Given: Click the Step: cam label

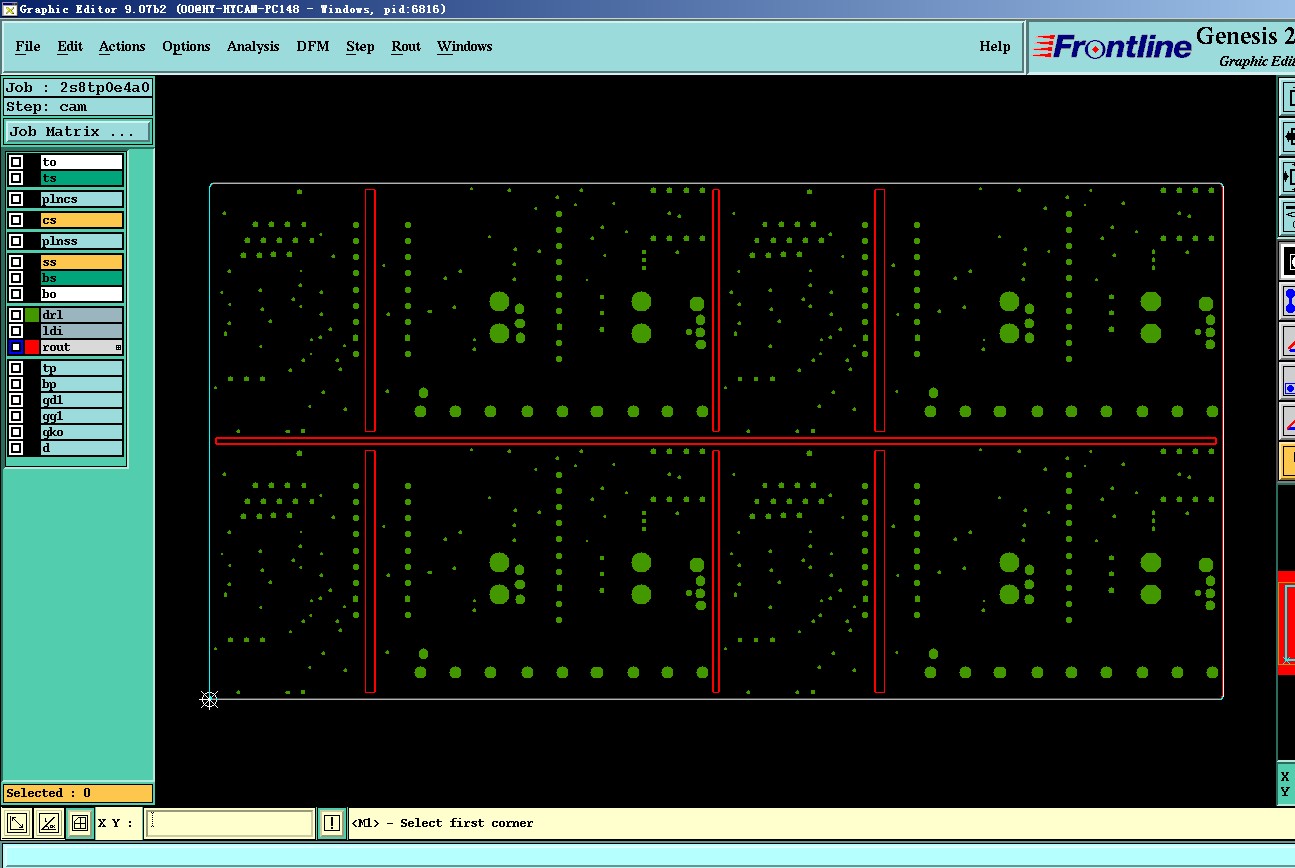Looking at the screenshot, I should [x=78, y=107].
